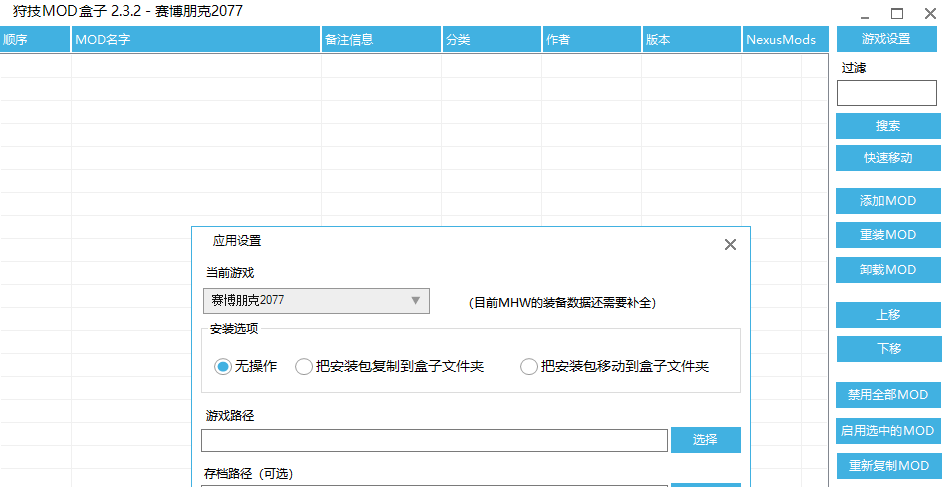This screenshot has height=487, width=947.
Task: Click the 版本 column header
Action: click(x=692, y=39)
